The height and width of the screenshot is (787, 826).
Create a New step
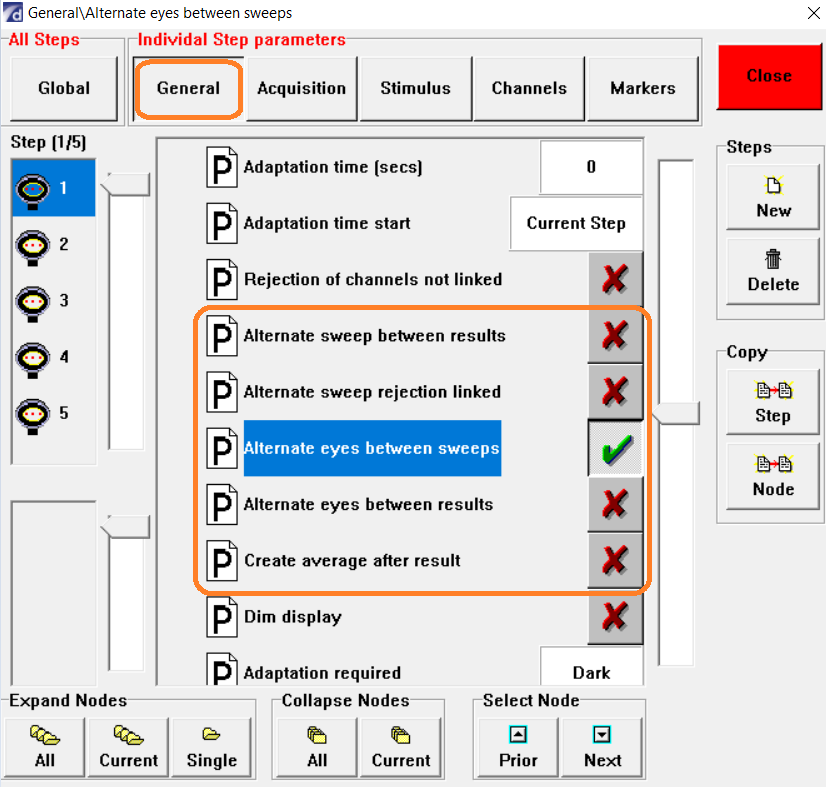[x=773, y=197]
